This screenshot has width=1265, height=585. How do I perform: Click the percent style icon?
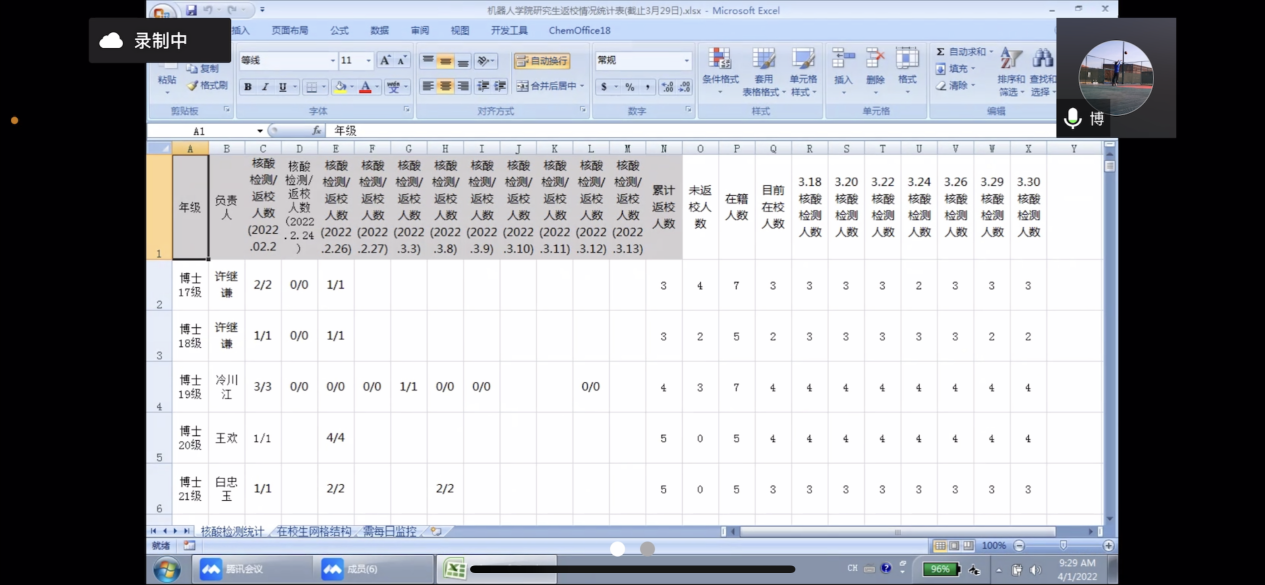pyautogui.click(x=630, y=87)
